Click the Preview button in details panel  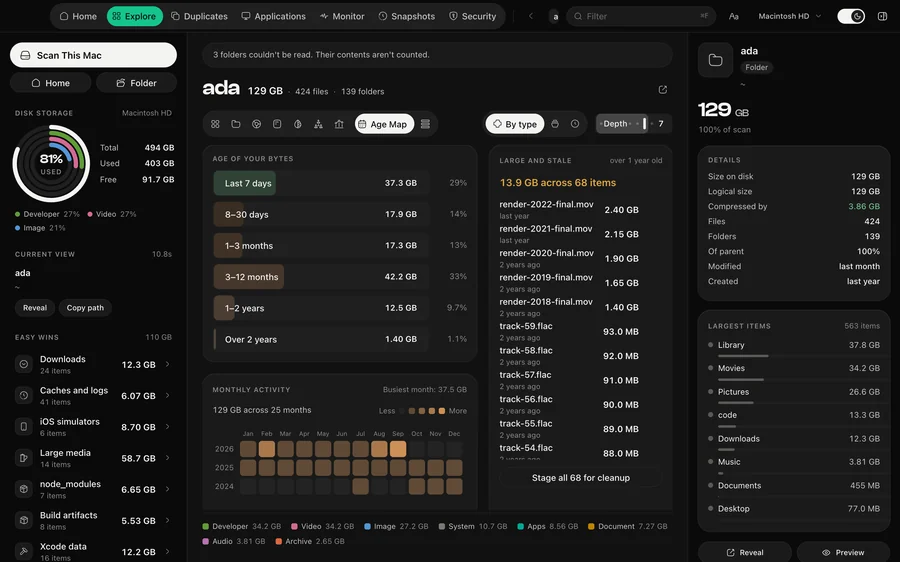click(843, 552)
